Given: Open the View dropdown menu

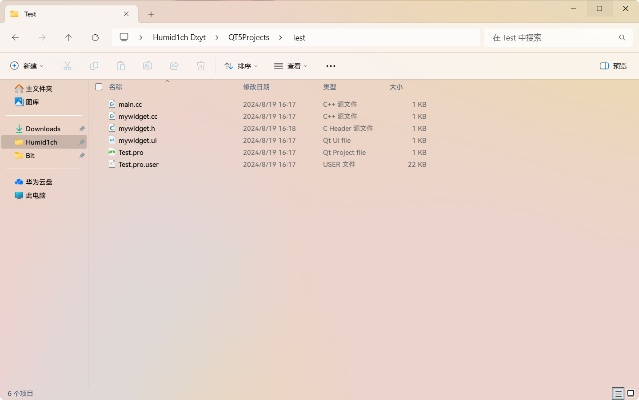Looking at the screenshot, I should pyautogui.click(x=291, y=66).
